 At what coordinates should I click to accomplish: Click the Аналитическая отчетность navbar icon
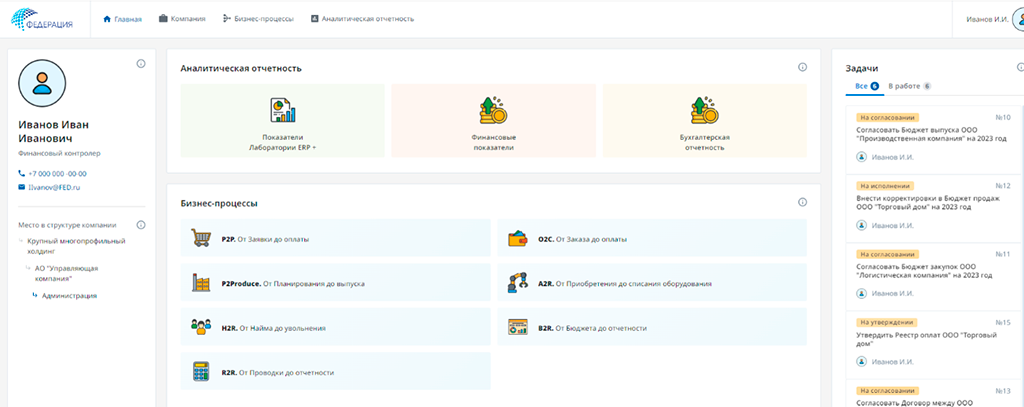pos(314,19)
